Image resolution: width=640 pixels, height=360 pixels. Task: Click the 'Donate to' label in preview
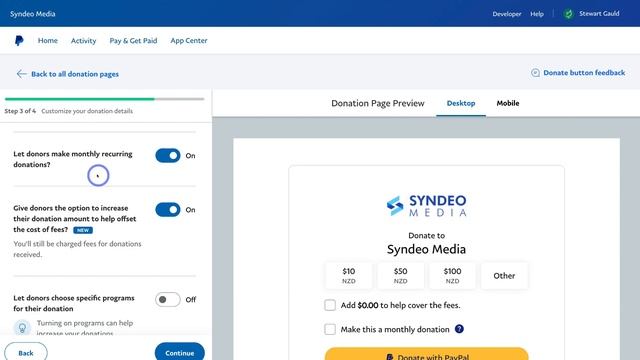coord(427,236)
